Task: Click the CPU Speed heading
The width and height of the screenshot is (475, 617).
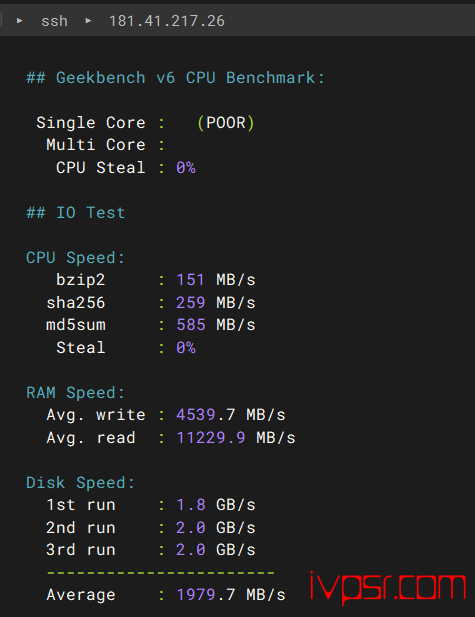Action: coord(76,258)
